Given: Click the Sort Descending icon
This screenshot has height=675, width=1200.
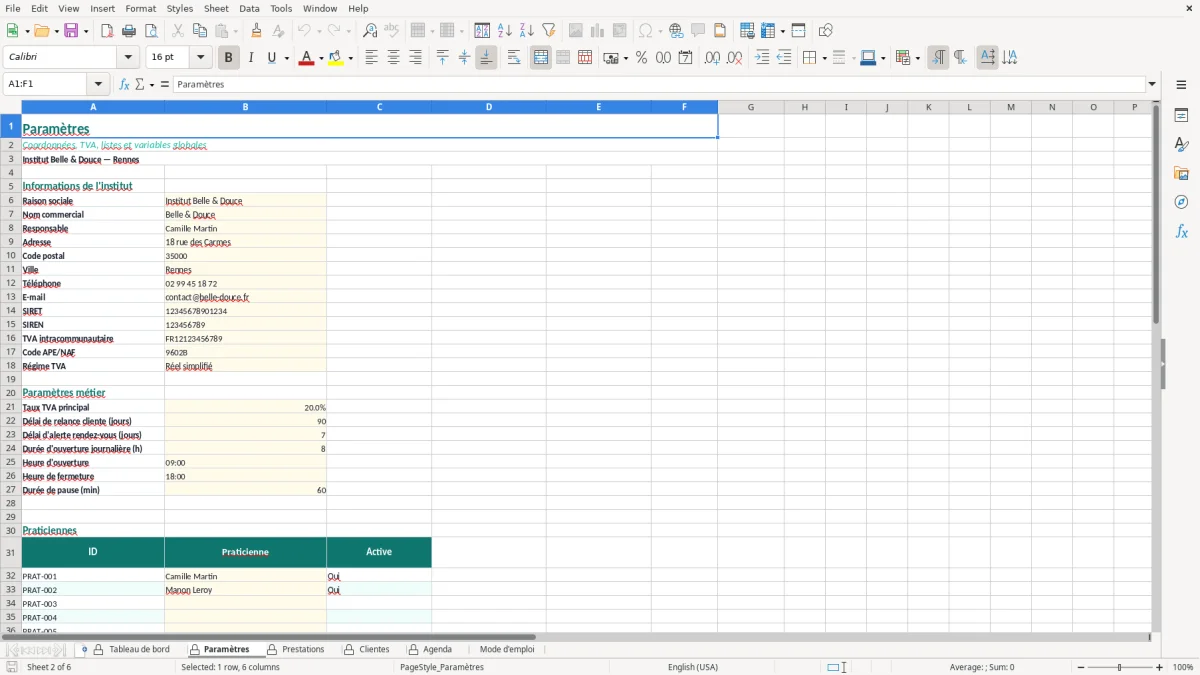Looking at the screenshot, I should [527, 31].
